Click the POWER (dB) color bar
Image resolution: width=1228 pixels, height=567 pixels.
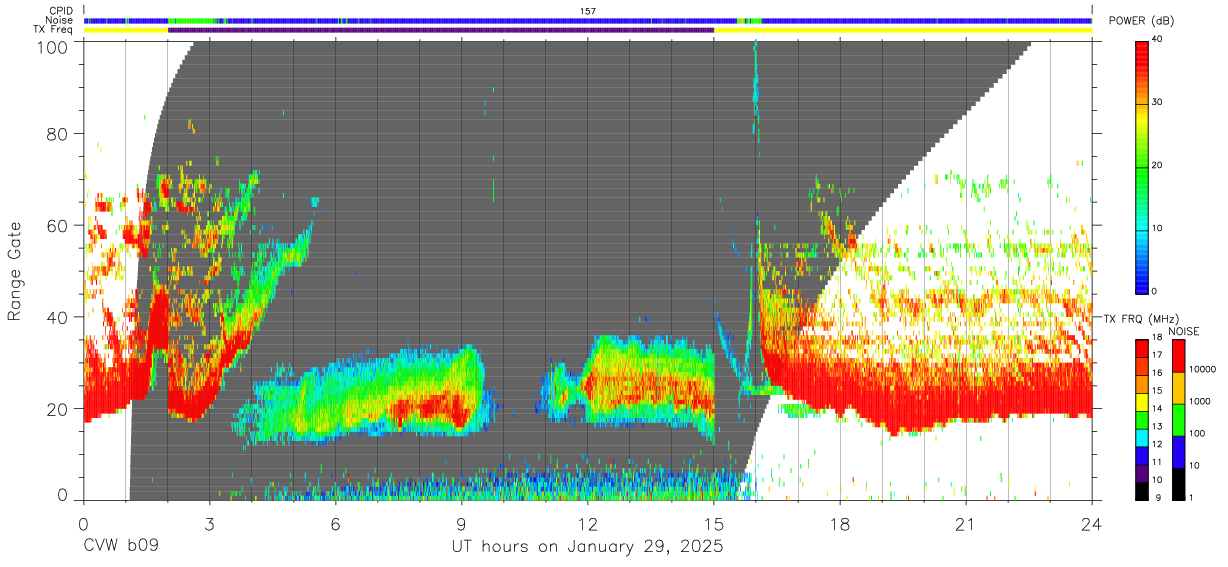[x=1143, y=166]
